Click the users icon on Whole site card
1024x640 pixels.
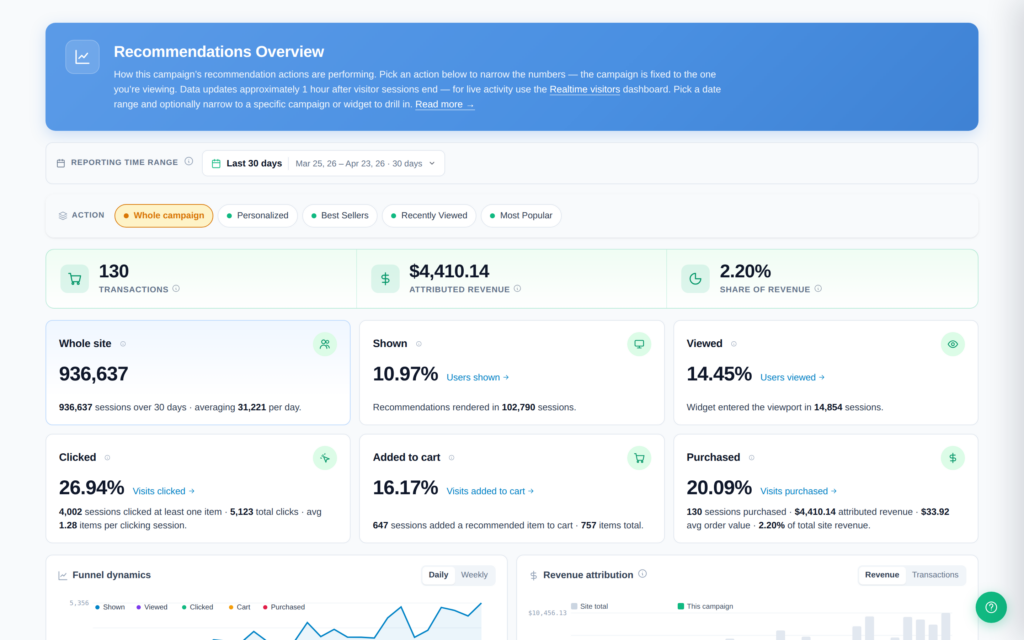[x=325, y=344]
